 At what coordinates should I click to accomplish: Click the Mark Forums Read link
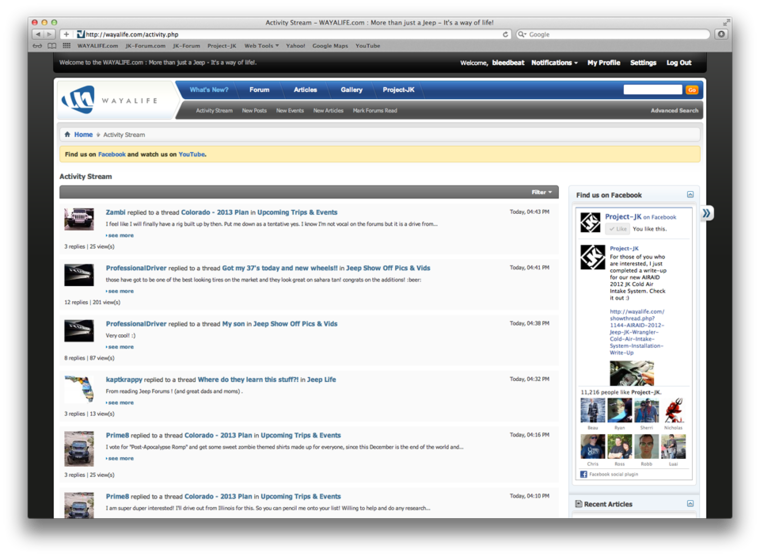coord(375,111)
